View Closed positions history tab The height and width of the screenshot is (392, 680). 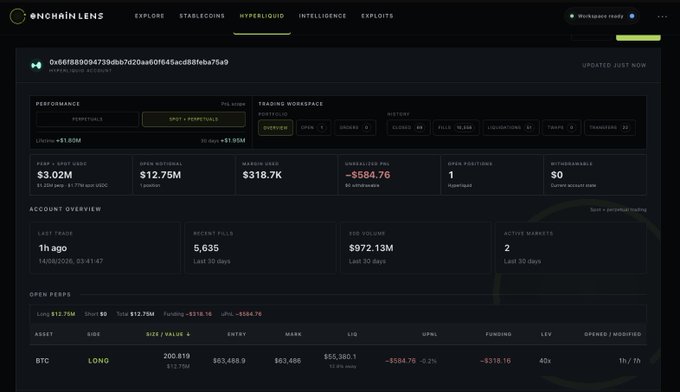408,128
